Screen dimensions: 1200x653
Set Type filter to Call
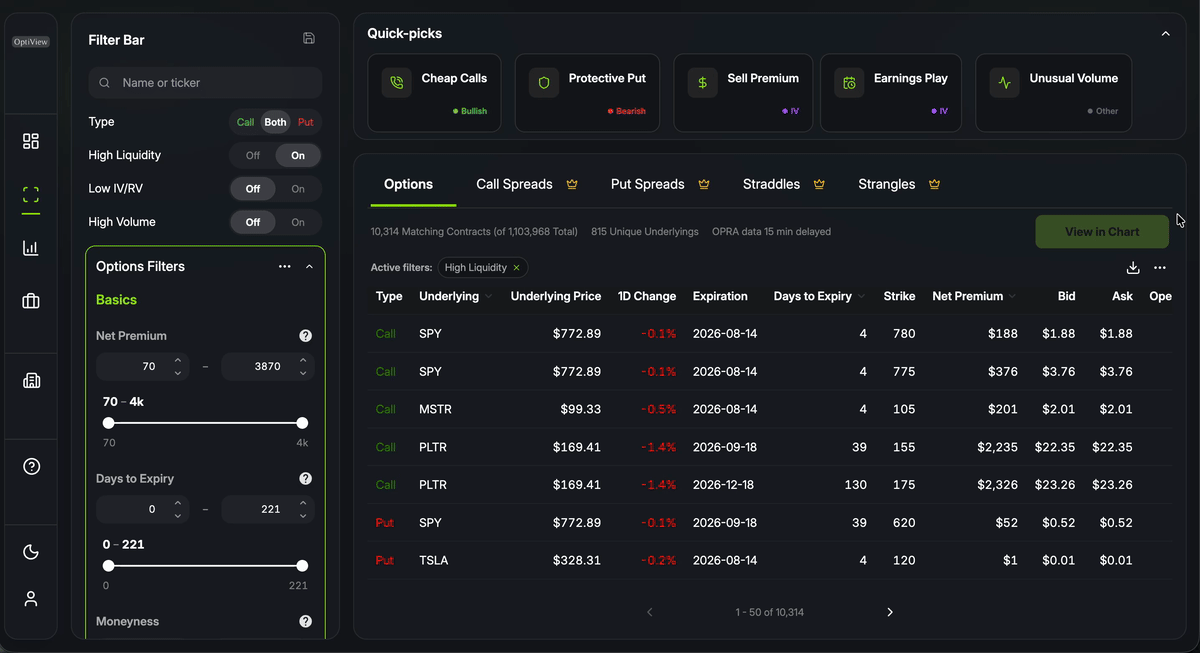tap(245, 122)
